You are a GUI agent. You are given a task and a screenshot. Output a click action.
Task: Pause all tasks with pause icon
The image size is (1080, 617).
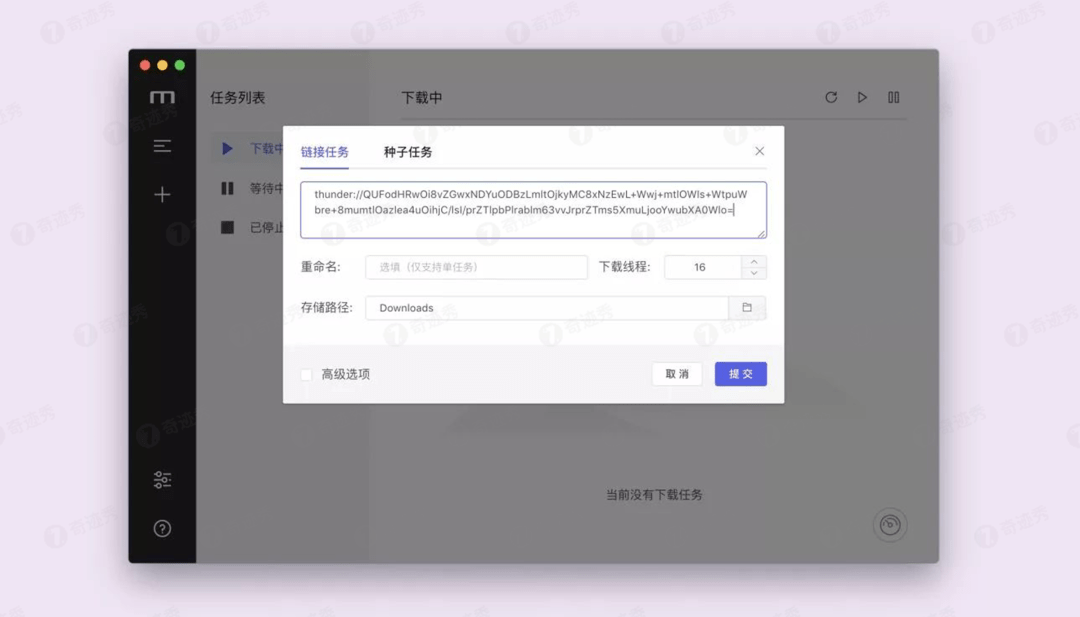click(893, 97)
